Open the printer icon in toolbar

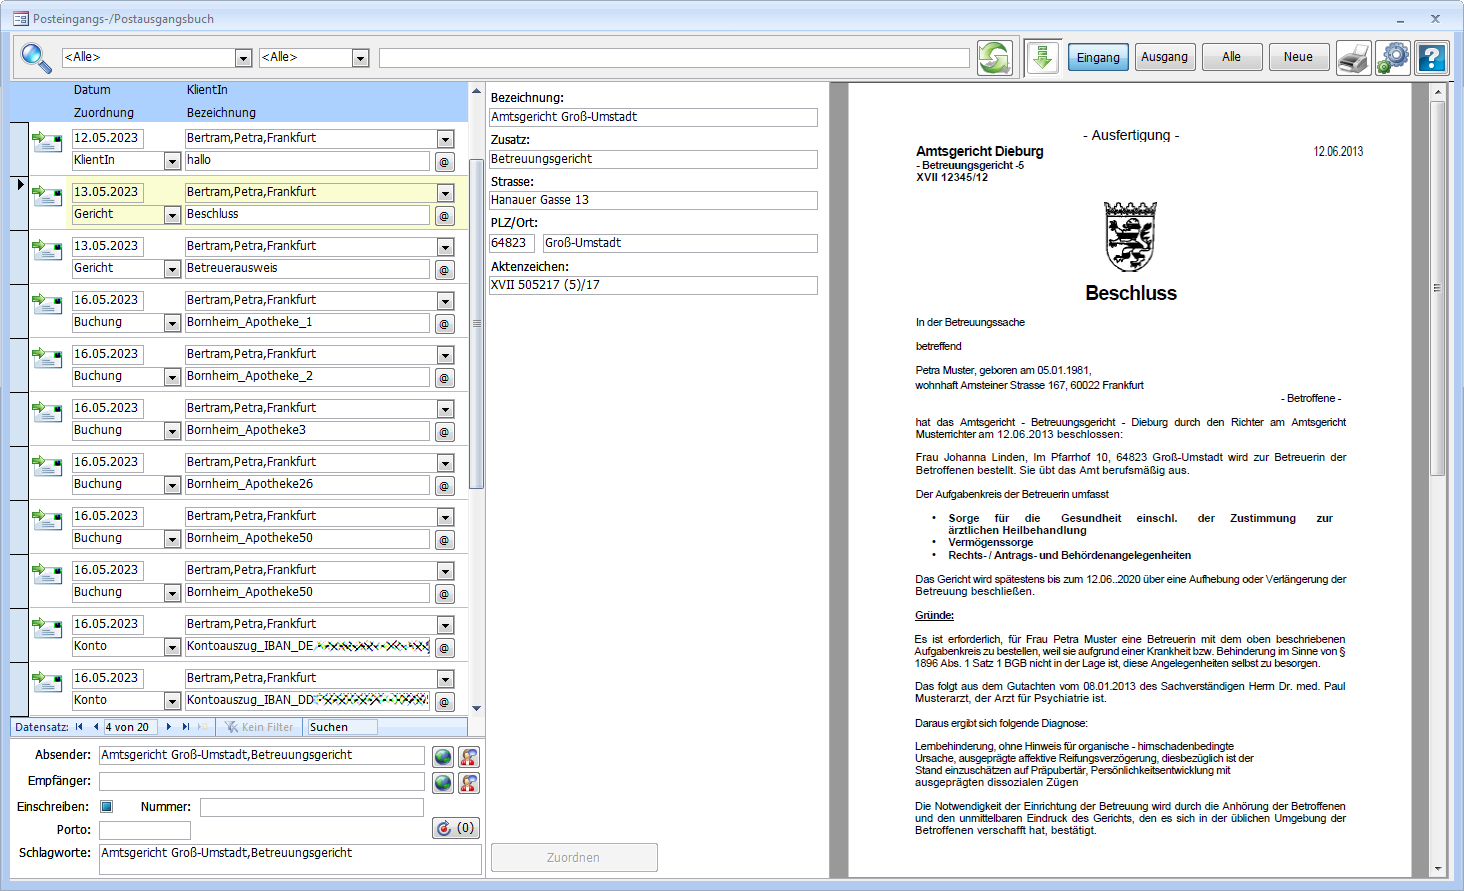click(x=1354, y=58)
